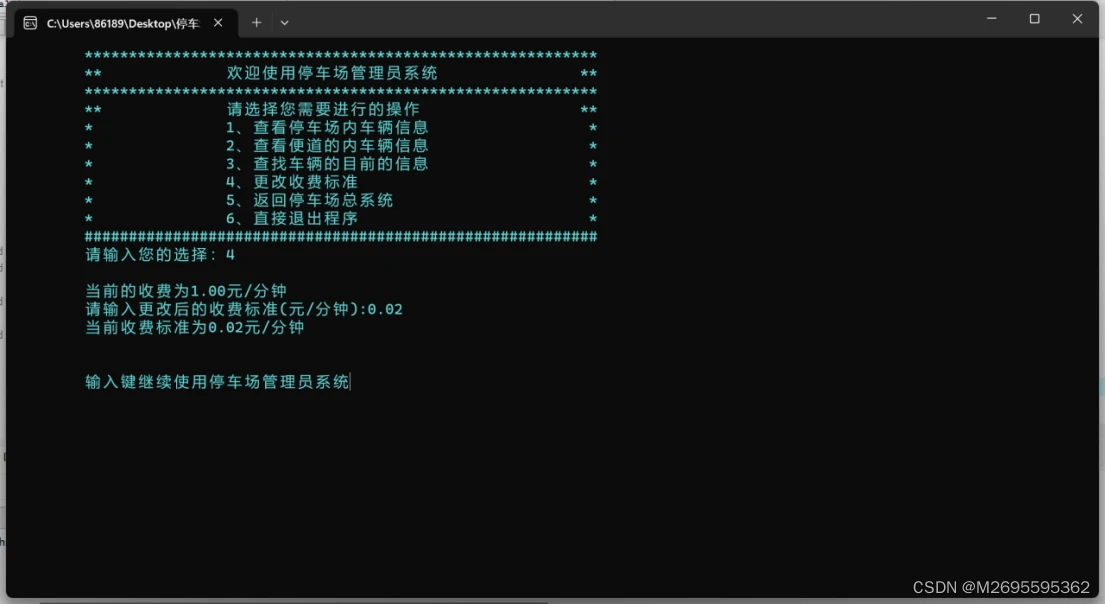Click the line 当前的收费为1.00元/分钟
This screenshot has height=604, width=1106.
coord(186,291)
